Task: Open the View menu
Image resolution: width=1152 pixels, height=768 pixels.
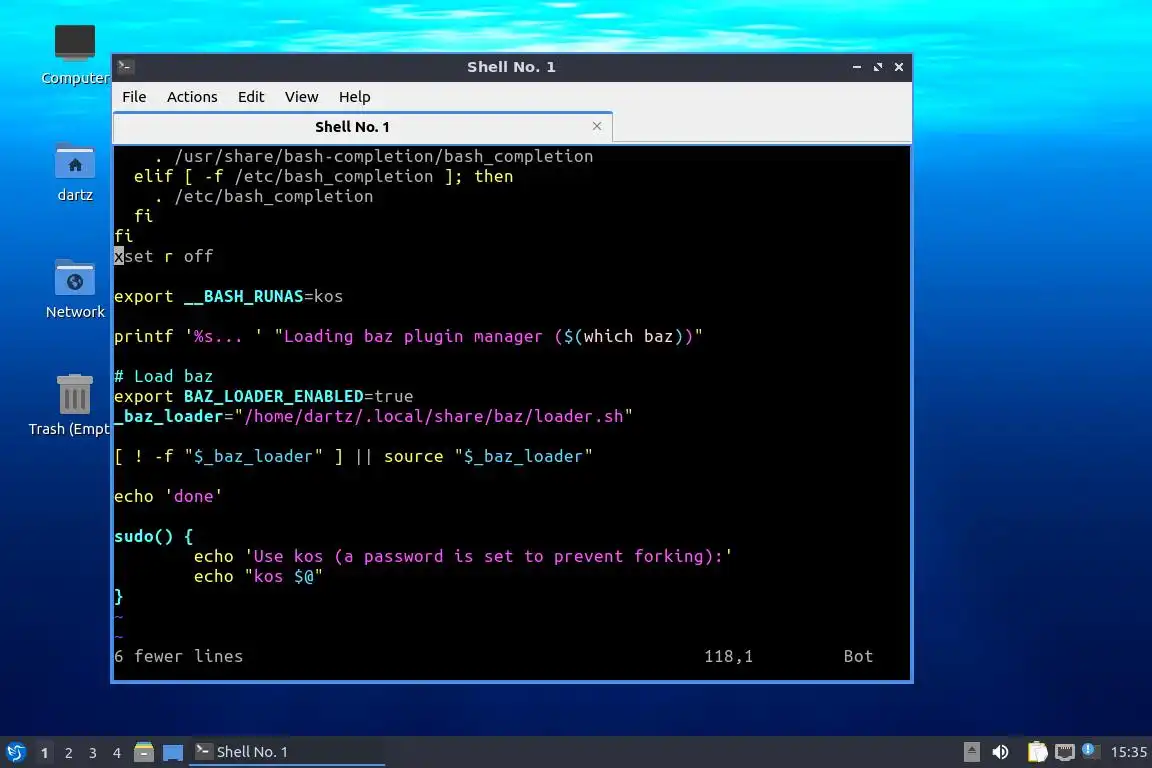Action: point(301,97)
